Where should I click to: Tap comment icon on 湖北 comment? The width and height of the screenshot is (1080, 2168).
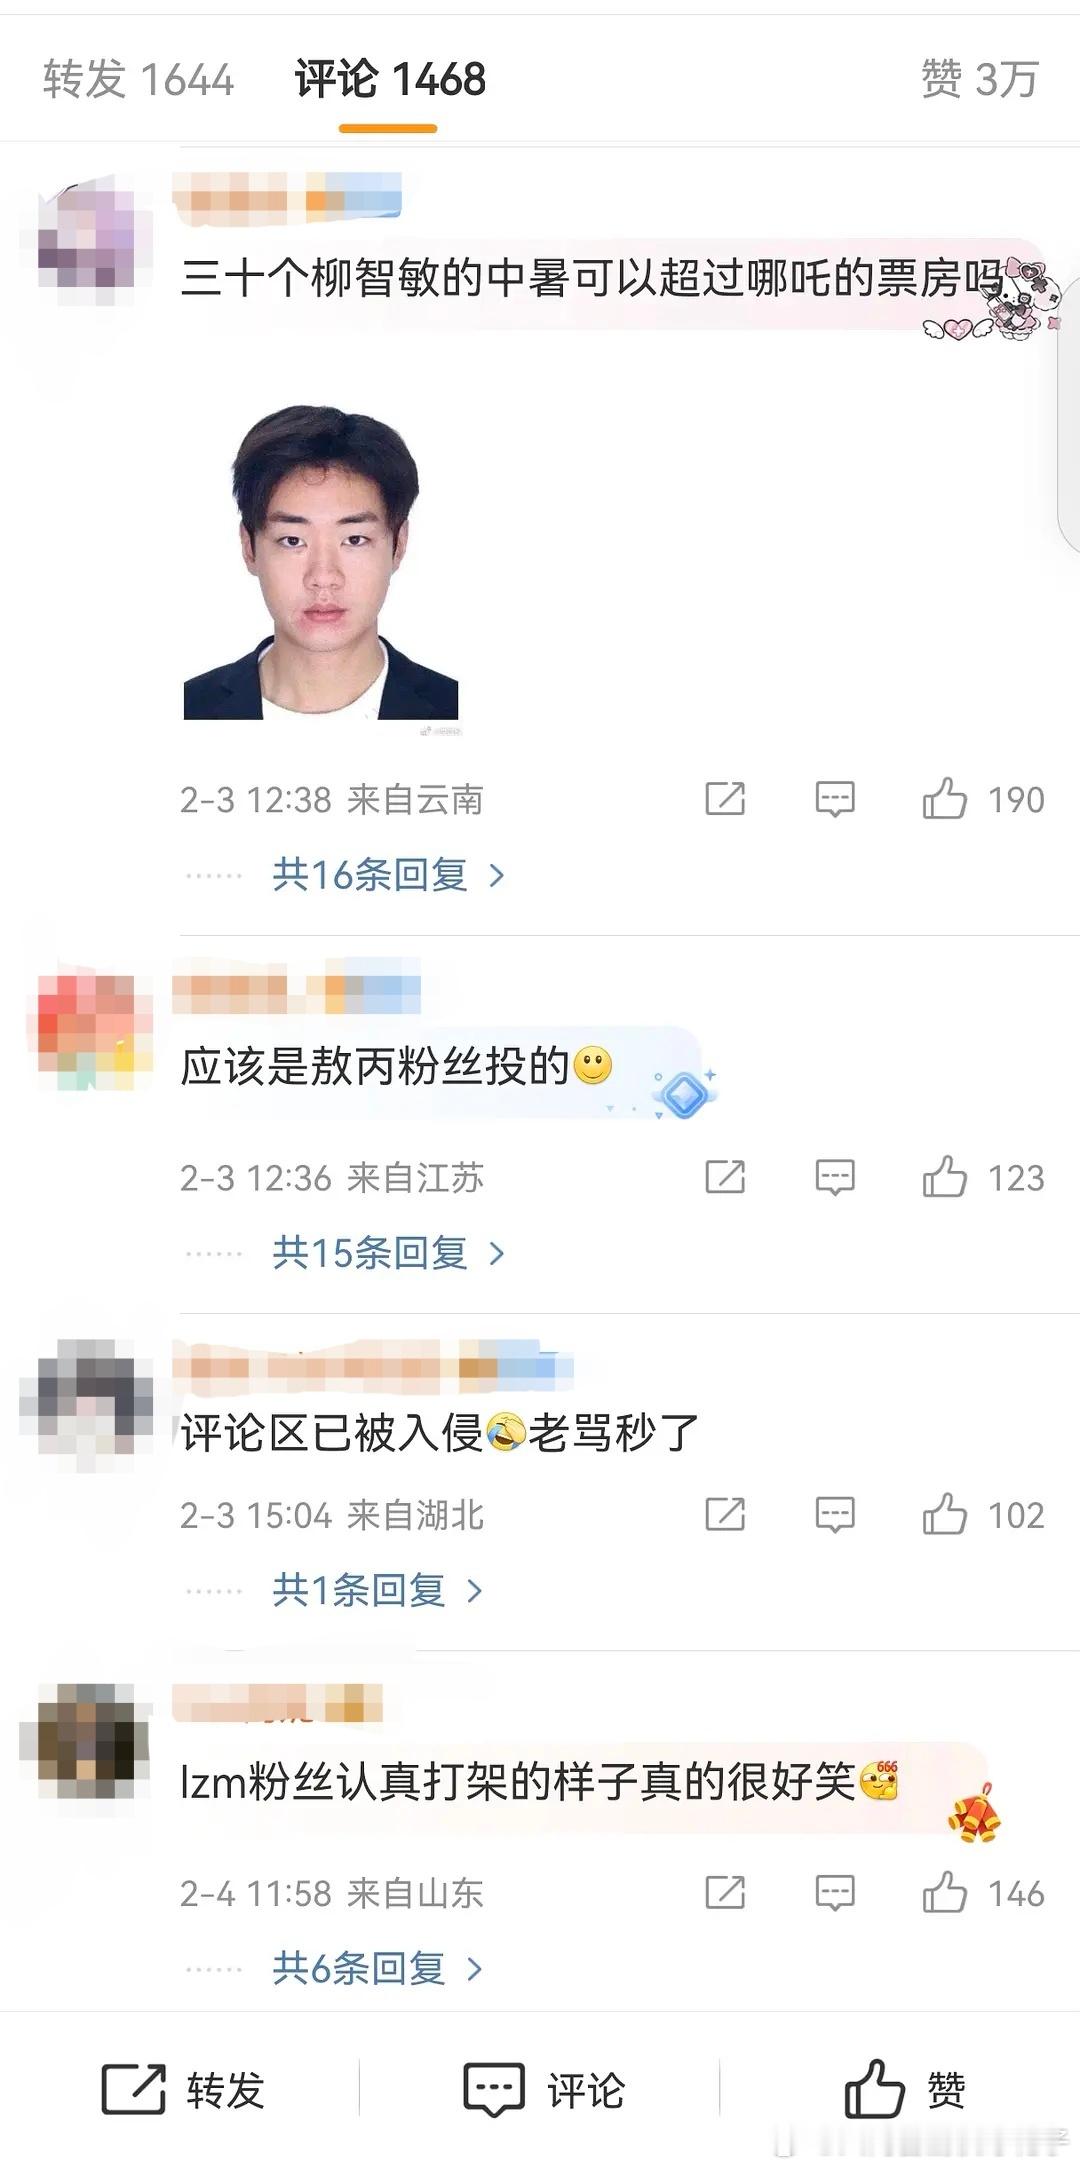coord(834,1515)
